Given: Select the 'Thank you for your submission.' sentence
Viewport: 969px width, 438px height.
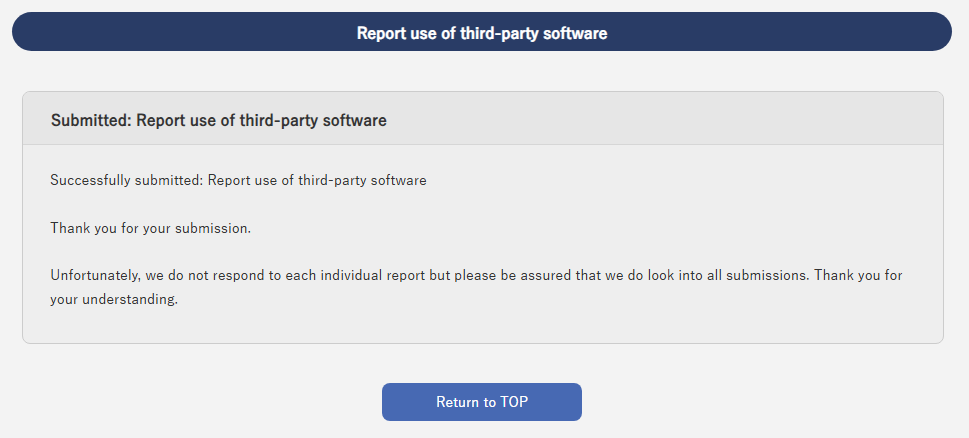Looking at the screenshot, I should click(151, 228).
